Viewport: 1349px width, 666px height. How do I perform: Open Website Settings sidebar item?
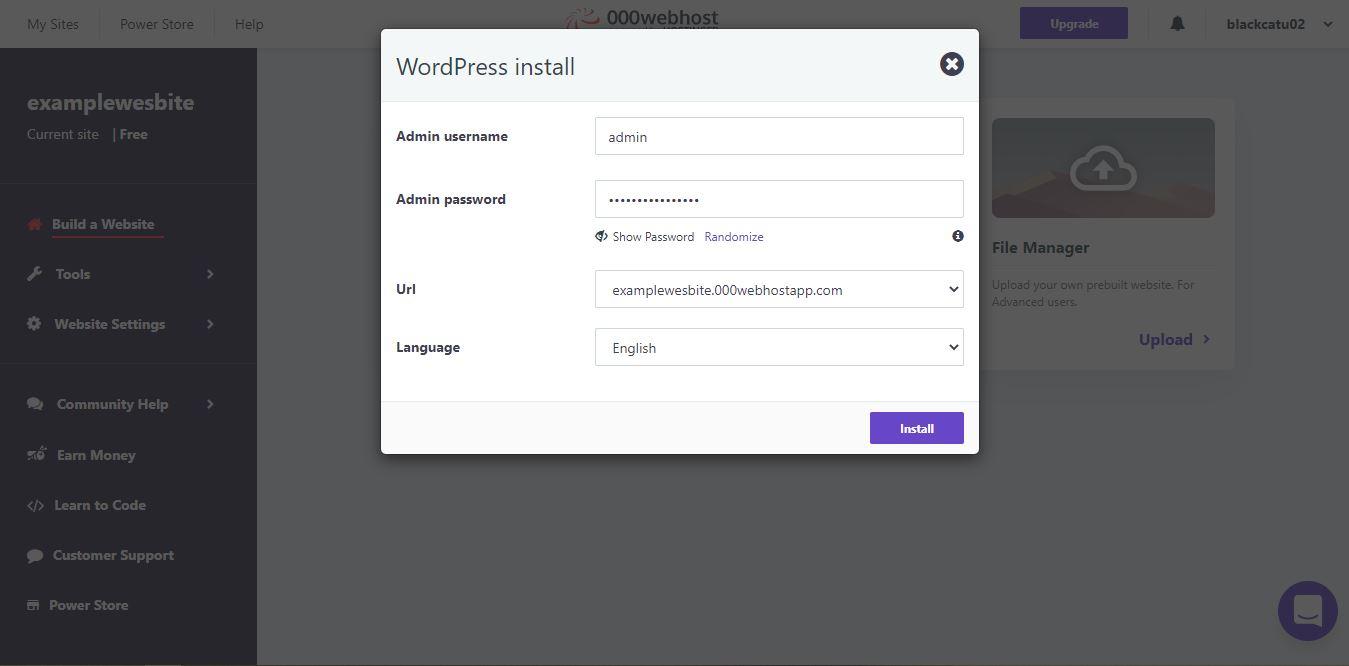[110, 324]
